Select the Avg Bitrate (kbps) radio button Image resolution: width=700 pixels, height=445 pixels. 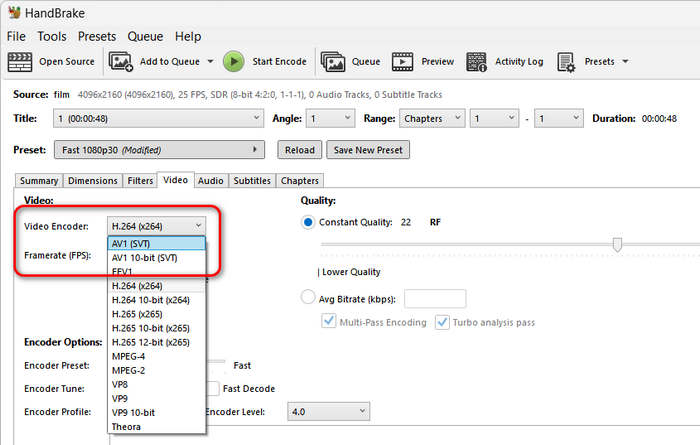pos(308,297)
